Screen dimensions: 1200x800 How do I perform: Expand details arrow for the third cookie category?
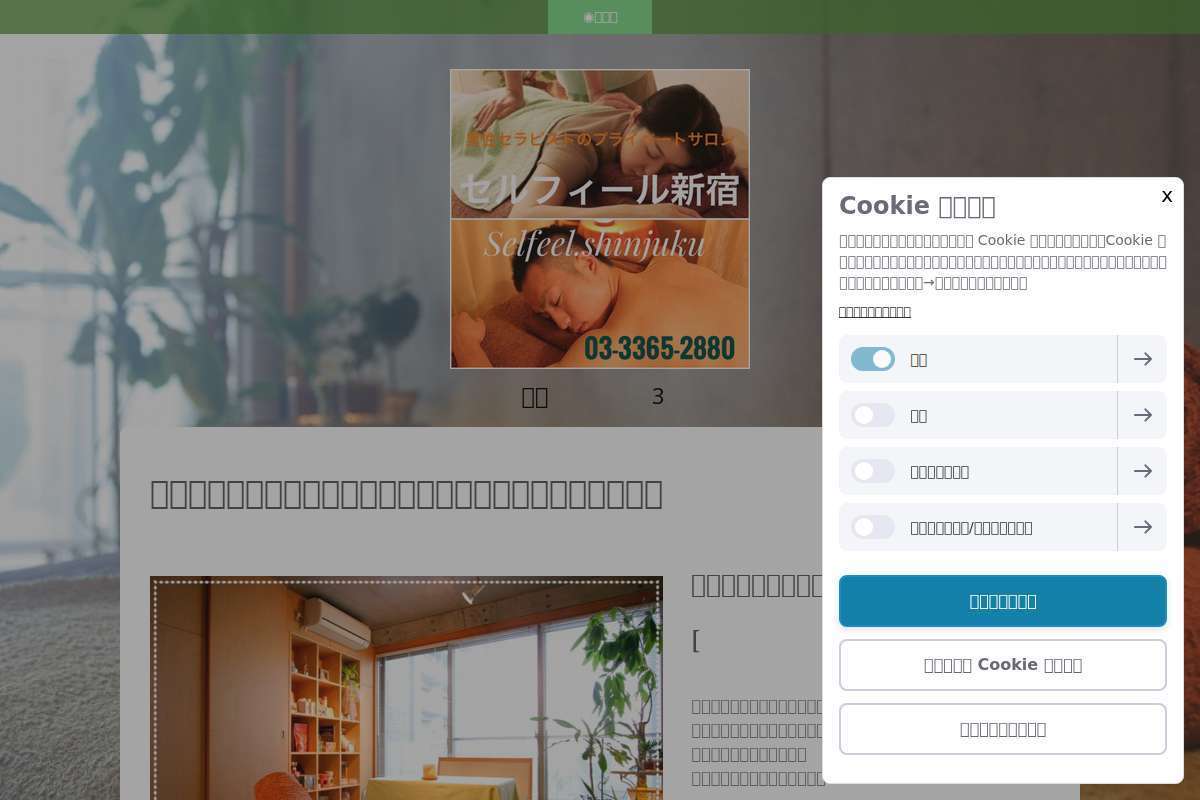[x=1142, y=471]
